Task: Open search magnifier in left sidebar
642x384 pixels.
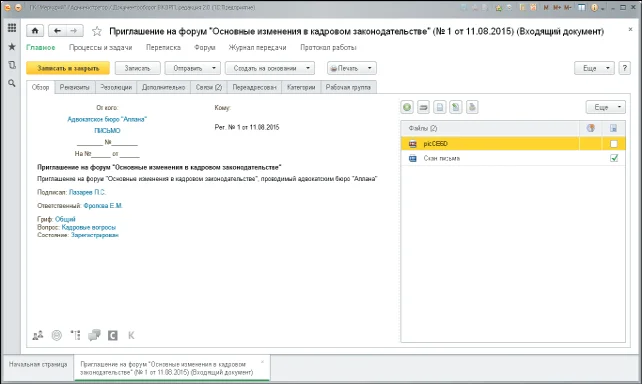Action: 12,83
